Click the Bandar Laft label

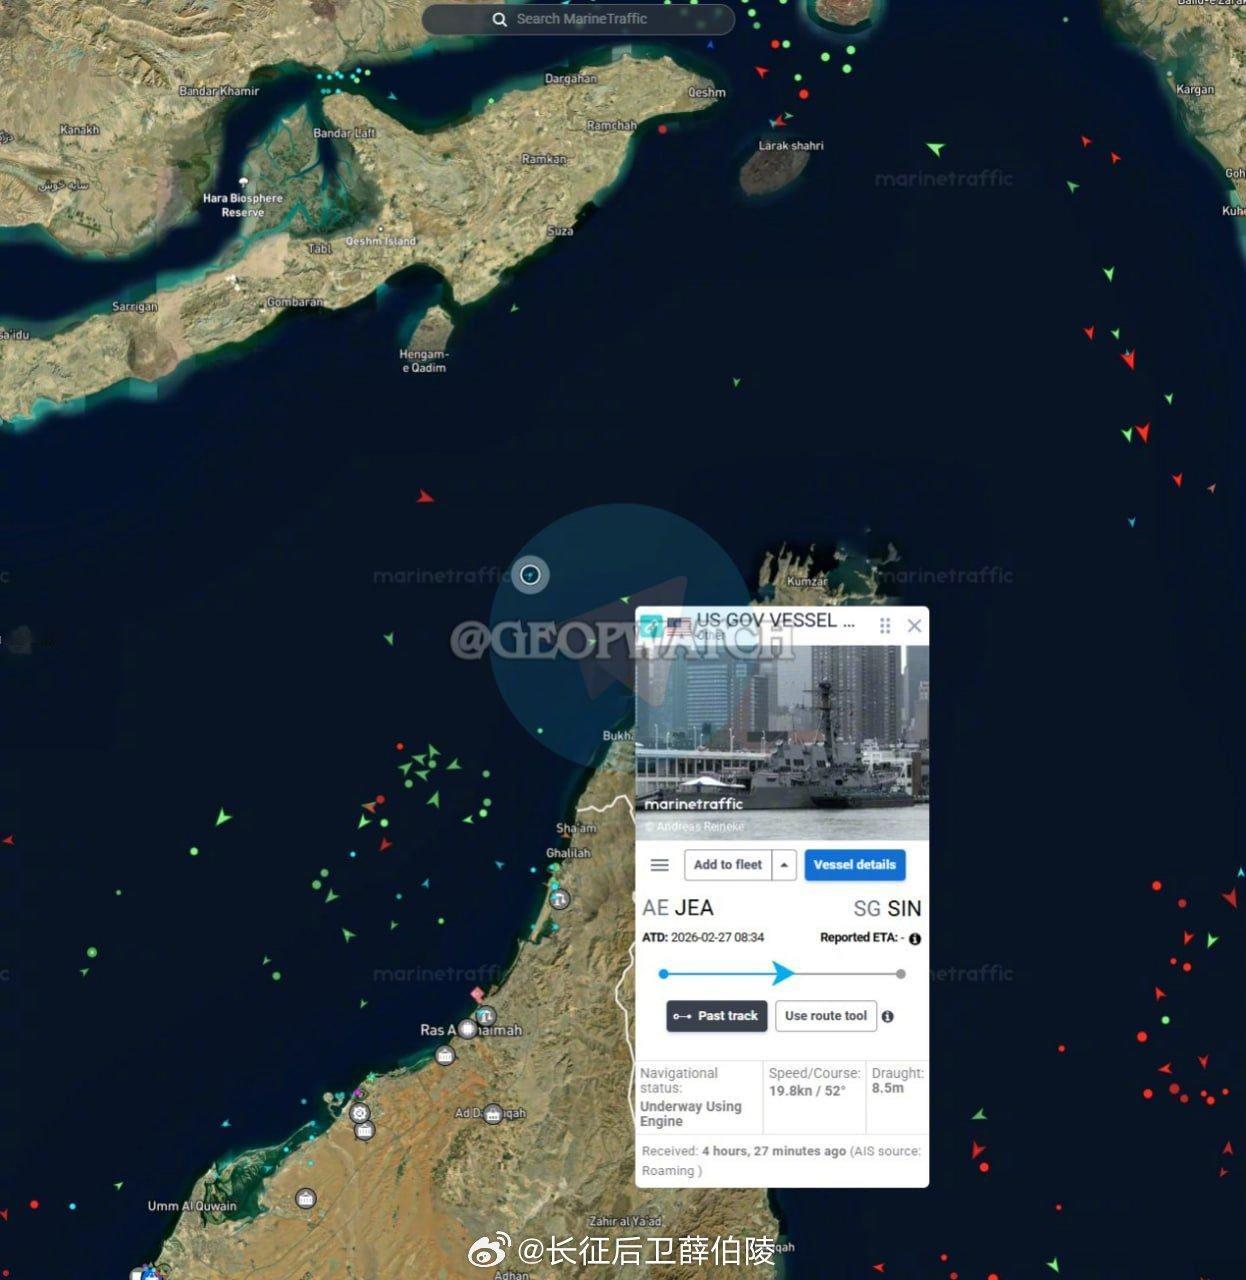(x=344, y=133)
